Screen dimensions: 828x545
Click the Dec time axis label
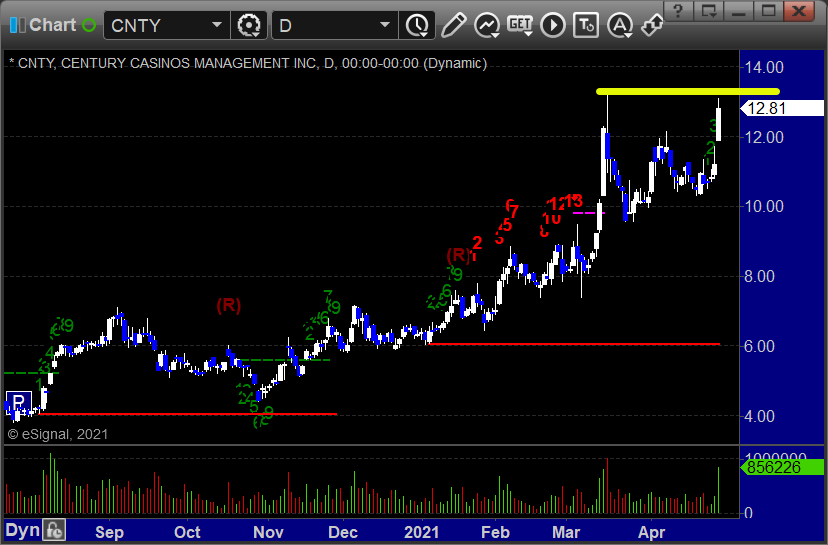tap(343, 532)
